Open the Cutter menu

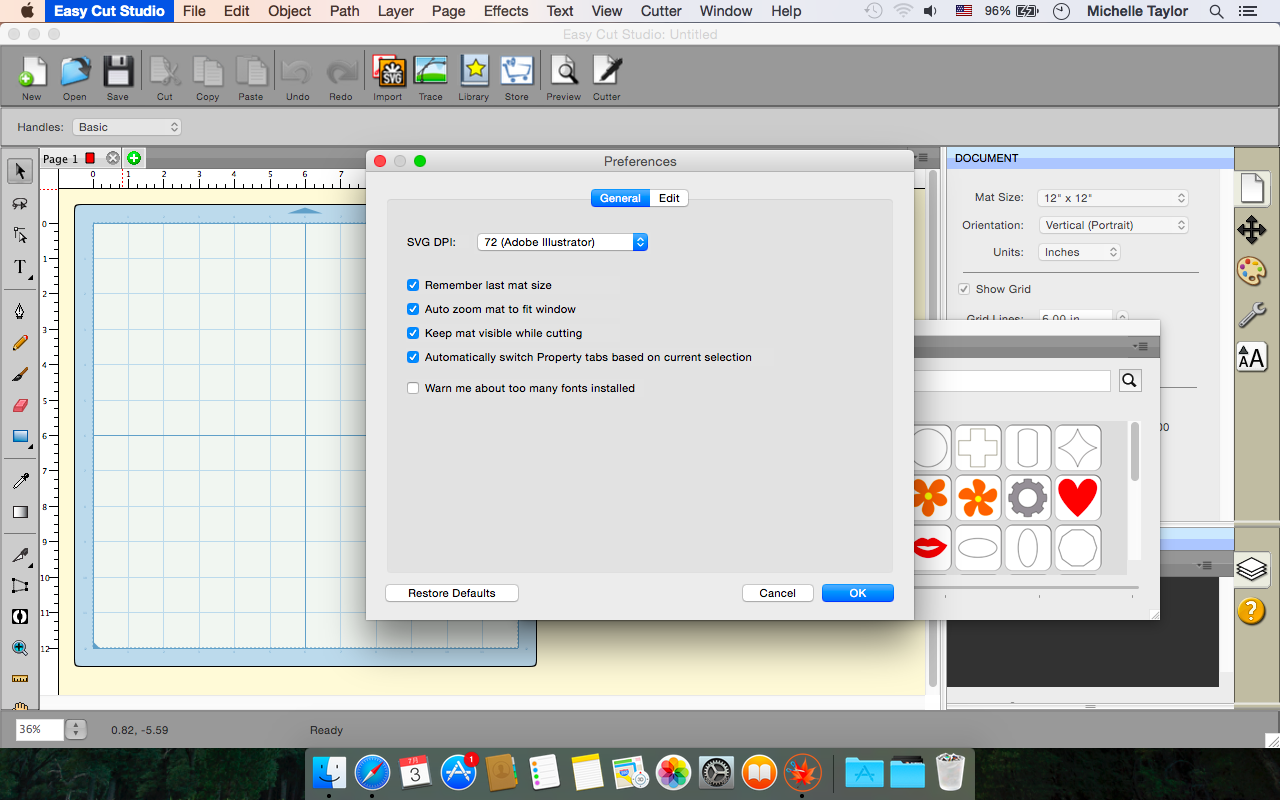click(x=660, y=11)
